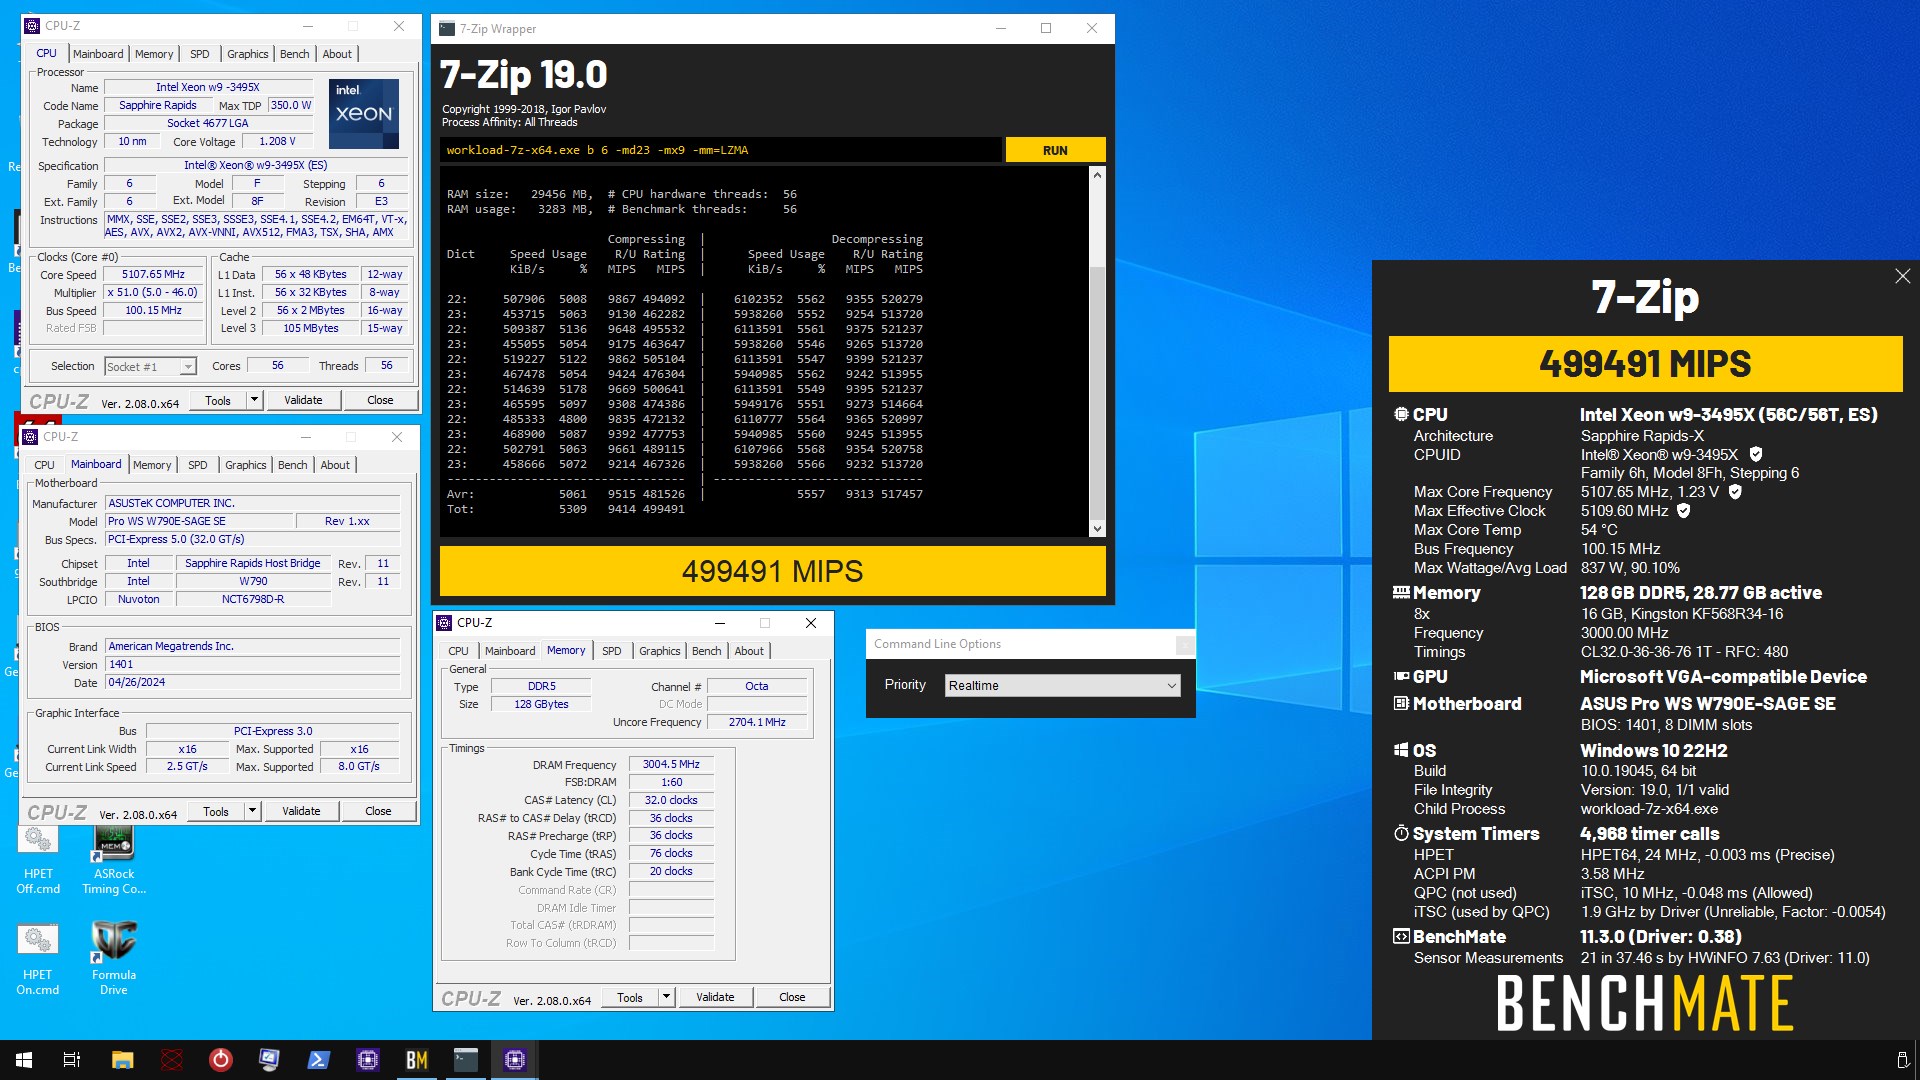Open Task View in the taskbar
This screenshot has width=1920, height=1080.
[71, 1060]
